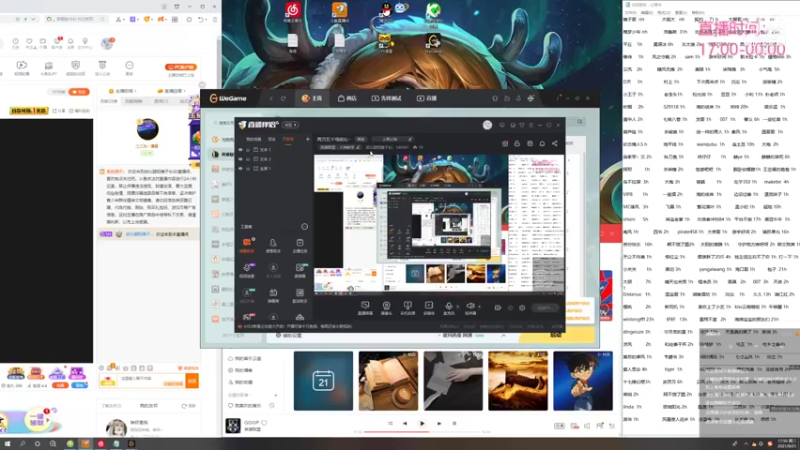Open the music player playlist queue

[x=612, y=426]
